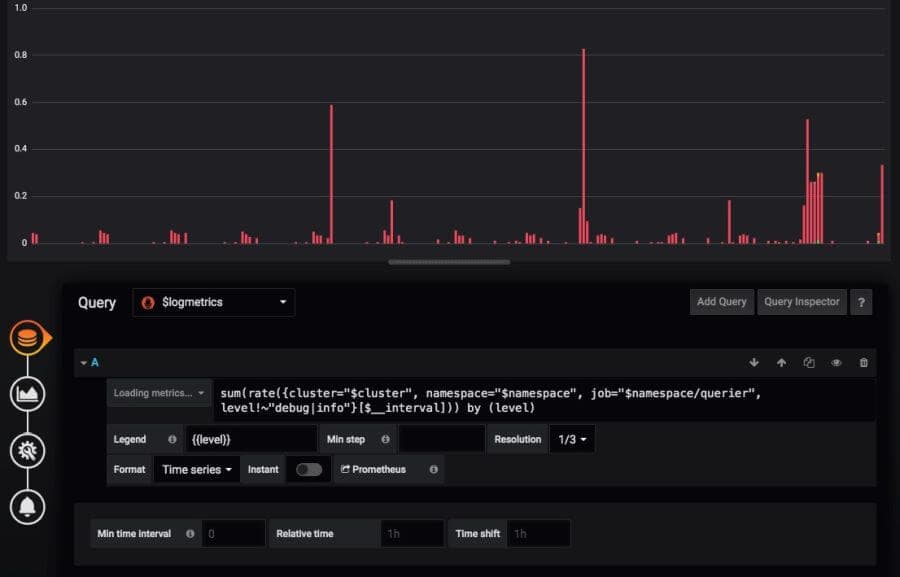Open the Resolution 1/3 dropdown
The image size is (900, 577).
(572, 439)
